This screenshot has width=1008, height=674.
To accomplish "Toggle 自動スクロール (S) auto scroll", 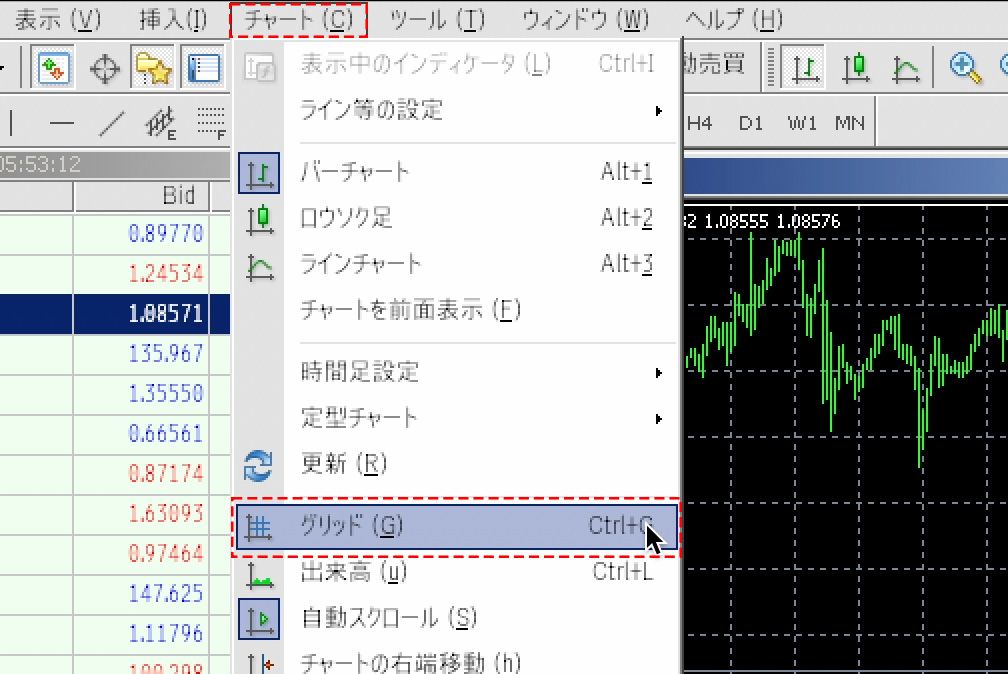I will [455, 618].
